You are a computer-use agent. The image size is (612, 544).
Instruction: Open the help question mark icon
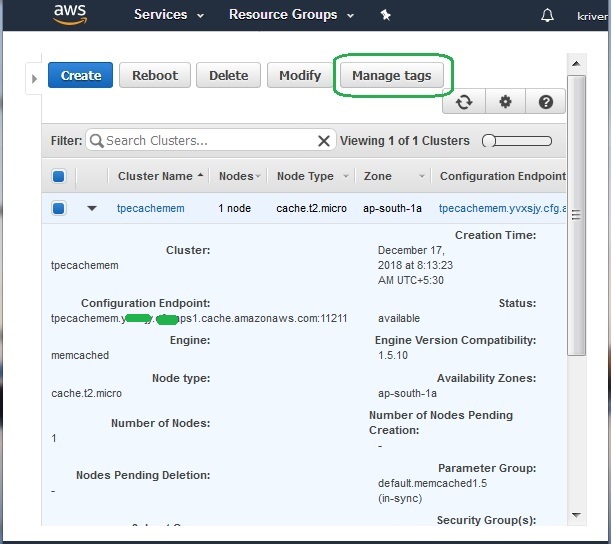click(545, 101)
